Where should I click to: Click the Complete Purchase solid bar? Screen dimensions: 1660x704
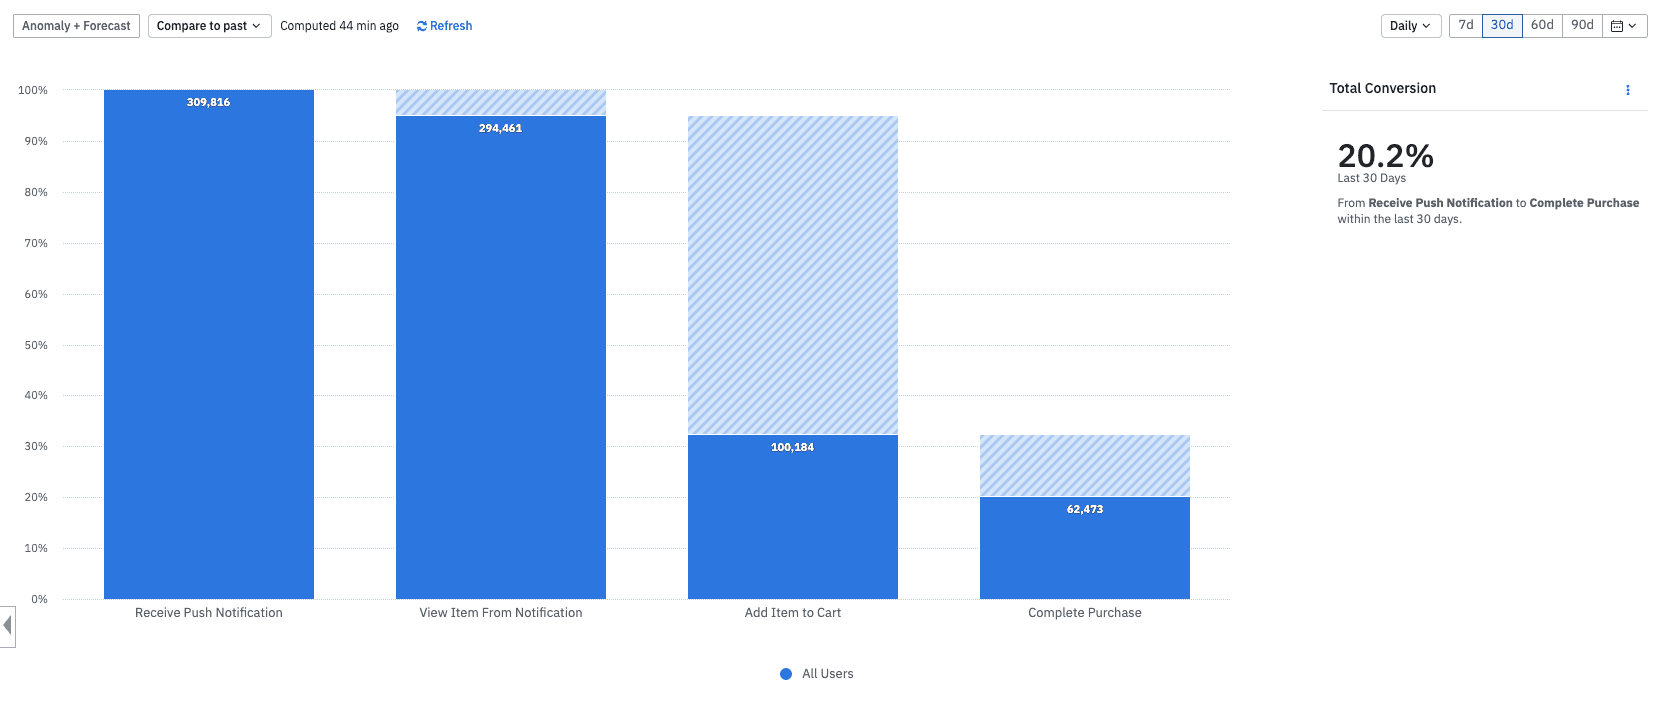click(1085, 550)
